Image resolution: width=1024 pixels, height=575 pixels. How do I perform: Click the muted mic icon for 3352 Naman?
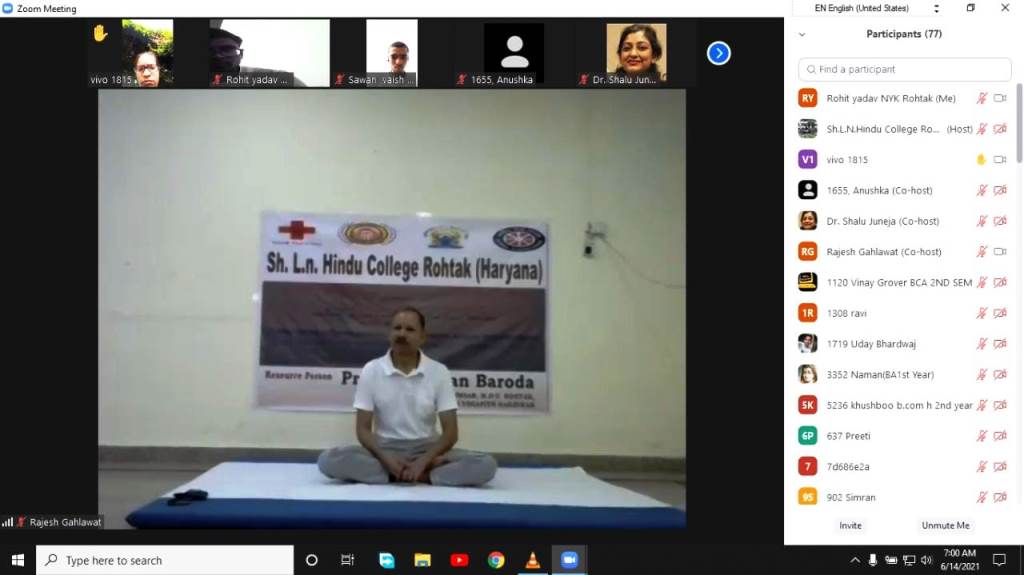[981, 374]
